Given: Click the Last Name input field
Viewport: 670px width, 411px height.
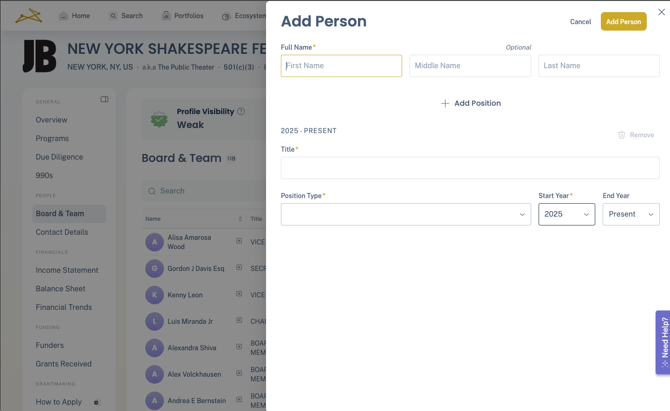Looking at the screenshot, I should coord(598,66).
